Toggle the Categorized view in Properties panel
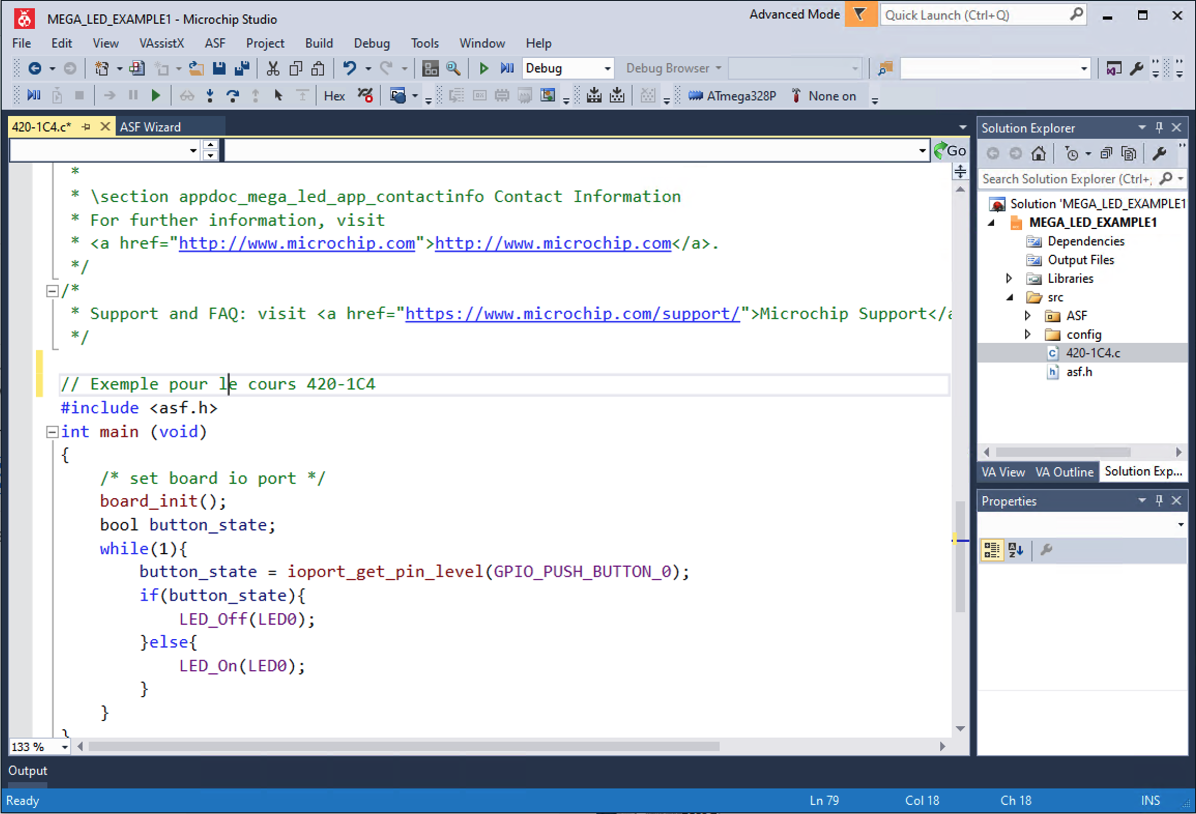This screenshot has height=814, width=1196. pos(992,550)
